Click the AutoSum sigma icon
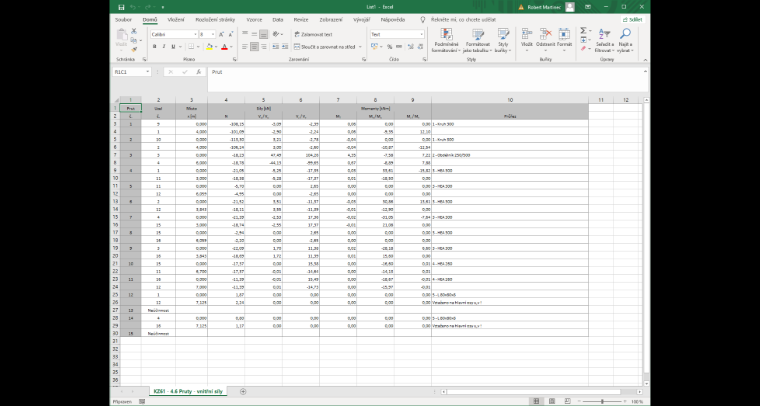Screen dimensions: 760x406 click(584, 31)
